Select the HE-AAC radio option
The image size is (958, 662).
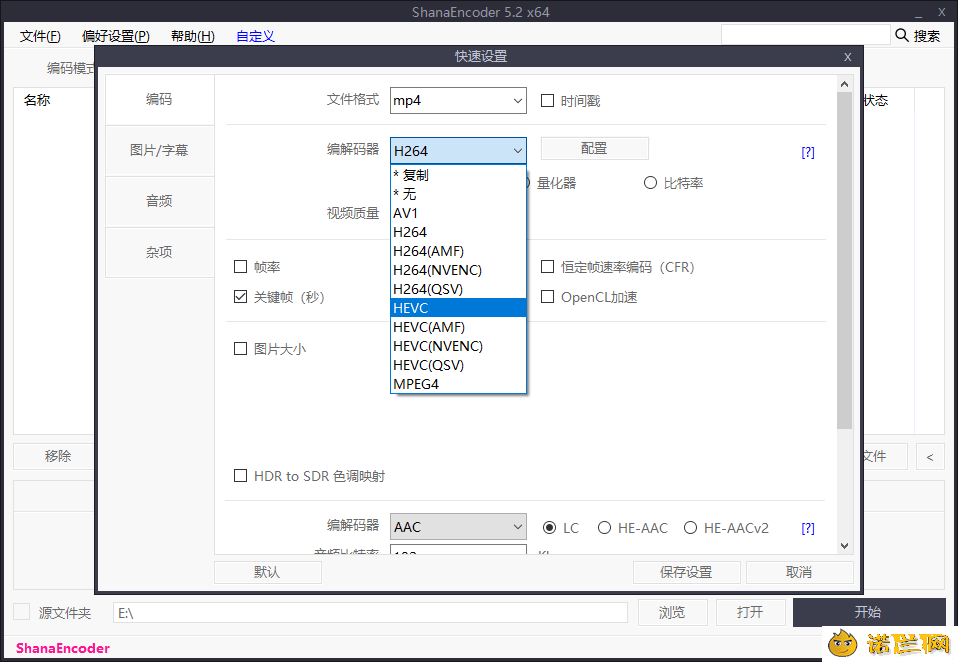(604, 528)
